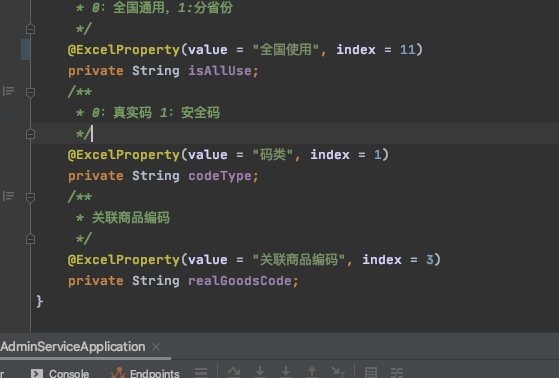This screenshot has height=378, width=559.
Task: Click the isAllUse field name
Action: coord(220,71)
